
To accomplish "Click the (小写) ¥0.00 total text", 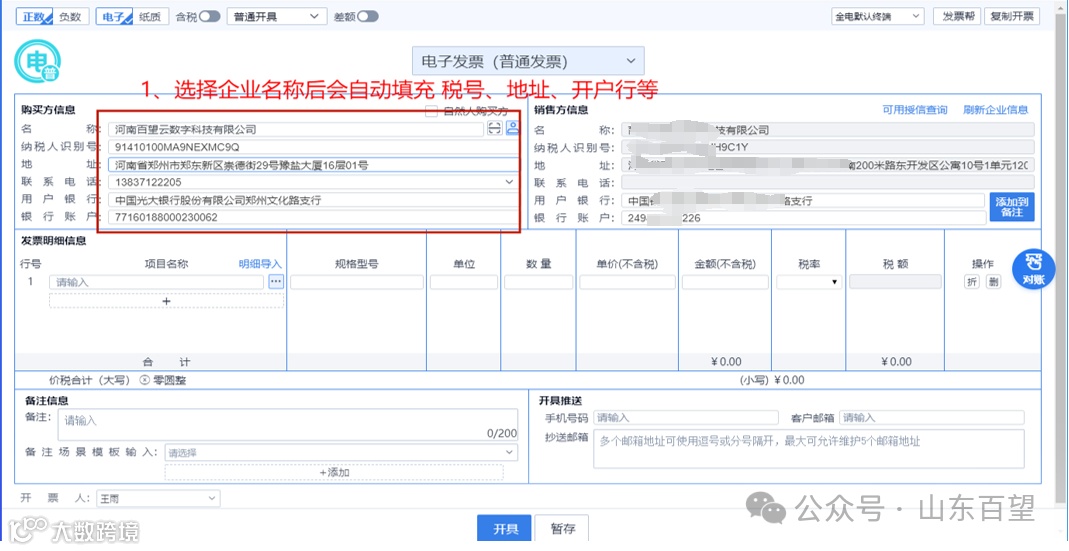I will tap(772, 380).
